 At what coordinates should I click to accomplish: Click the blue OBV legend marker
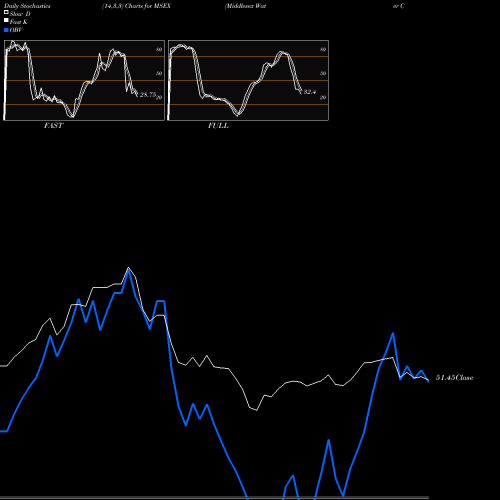coord(6,30)
